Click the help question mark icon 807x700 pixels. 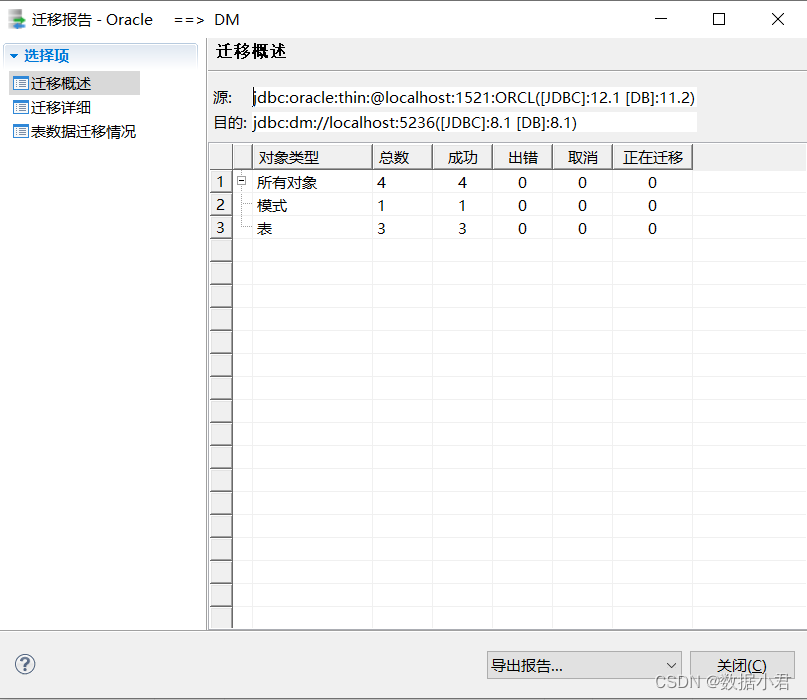click(25, 664)
